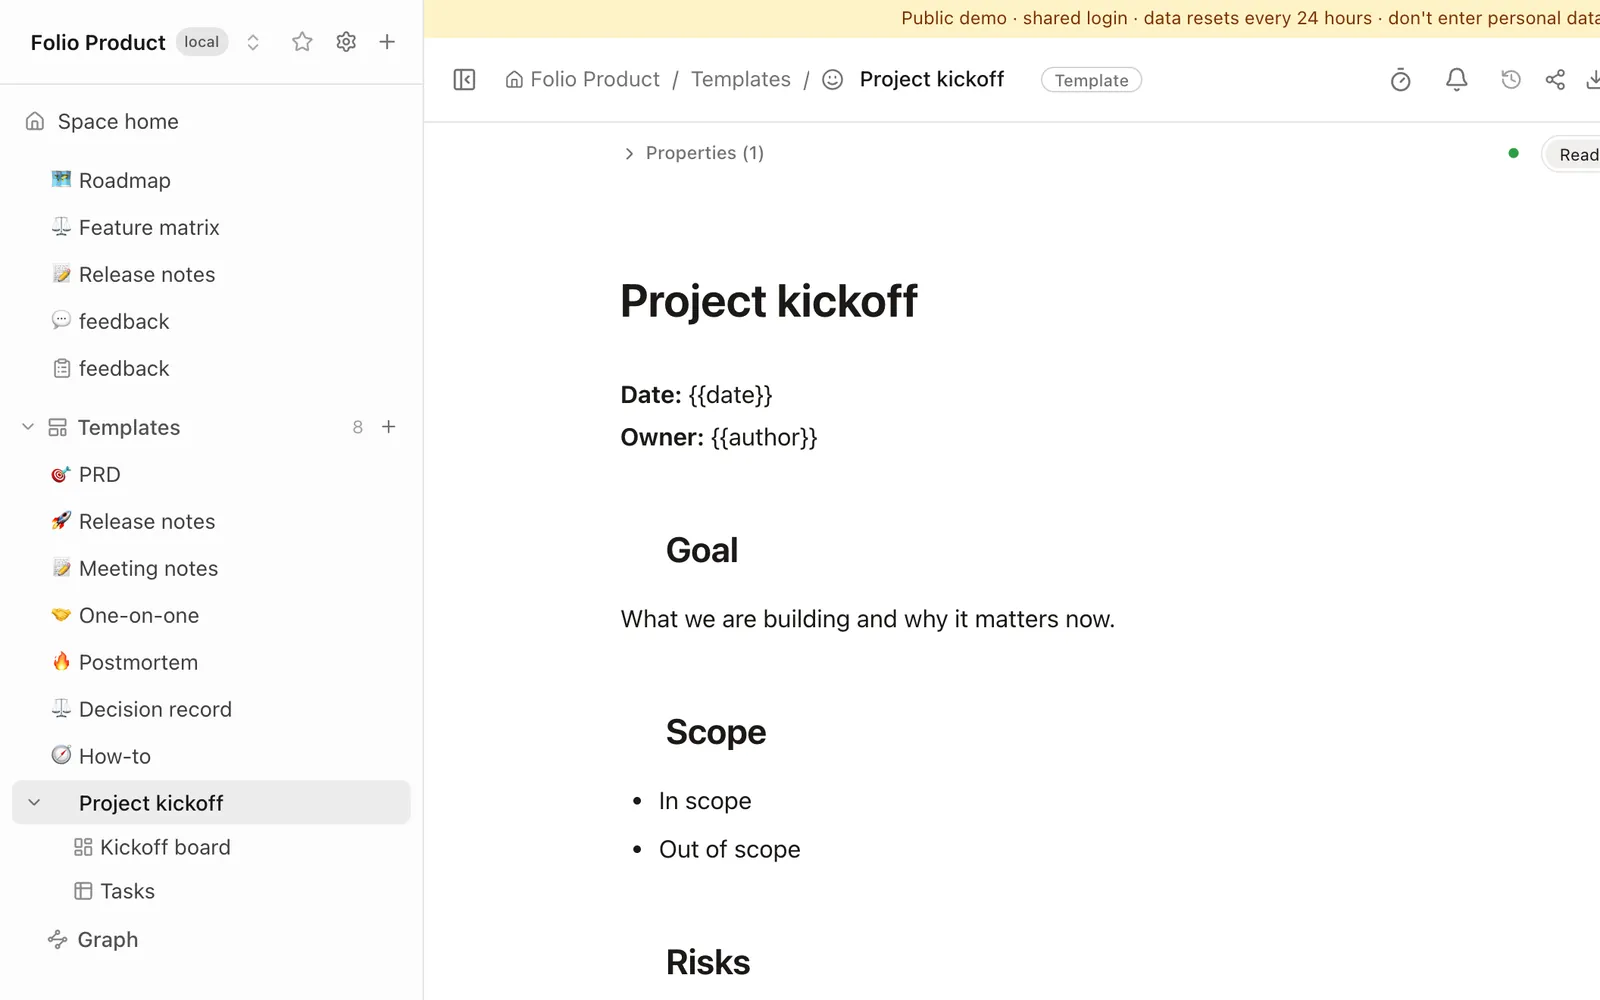Collapse the Templates section chevron
This screenshot has height=1000, width=1600.
(28, 427)
